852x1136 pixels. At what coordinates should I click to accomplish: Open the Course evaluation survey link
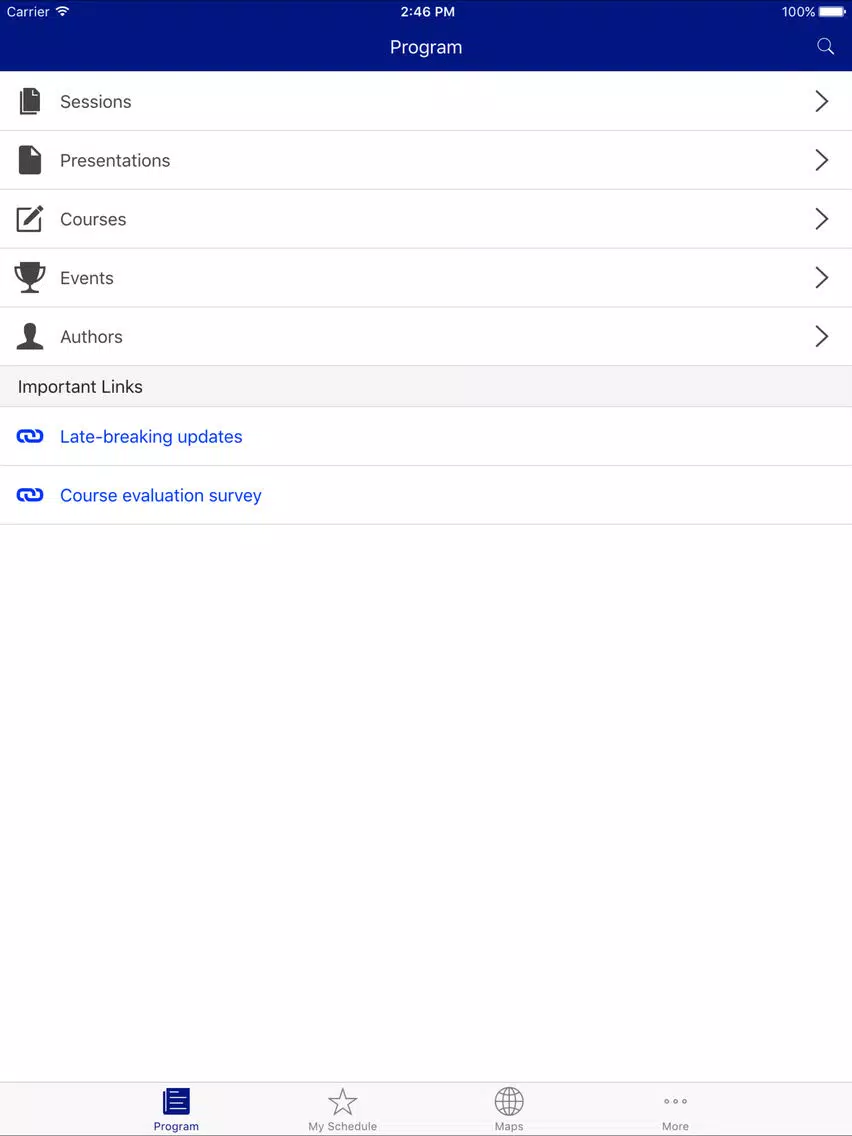pyautogui.click(x=161, y=495)
